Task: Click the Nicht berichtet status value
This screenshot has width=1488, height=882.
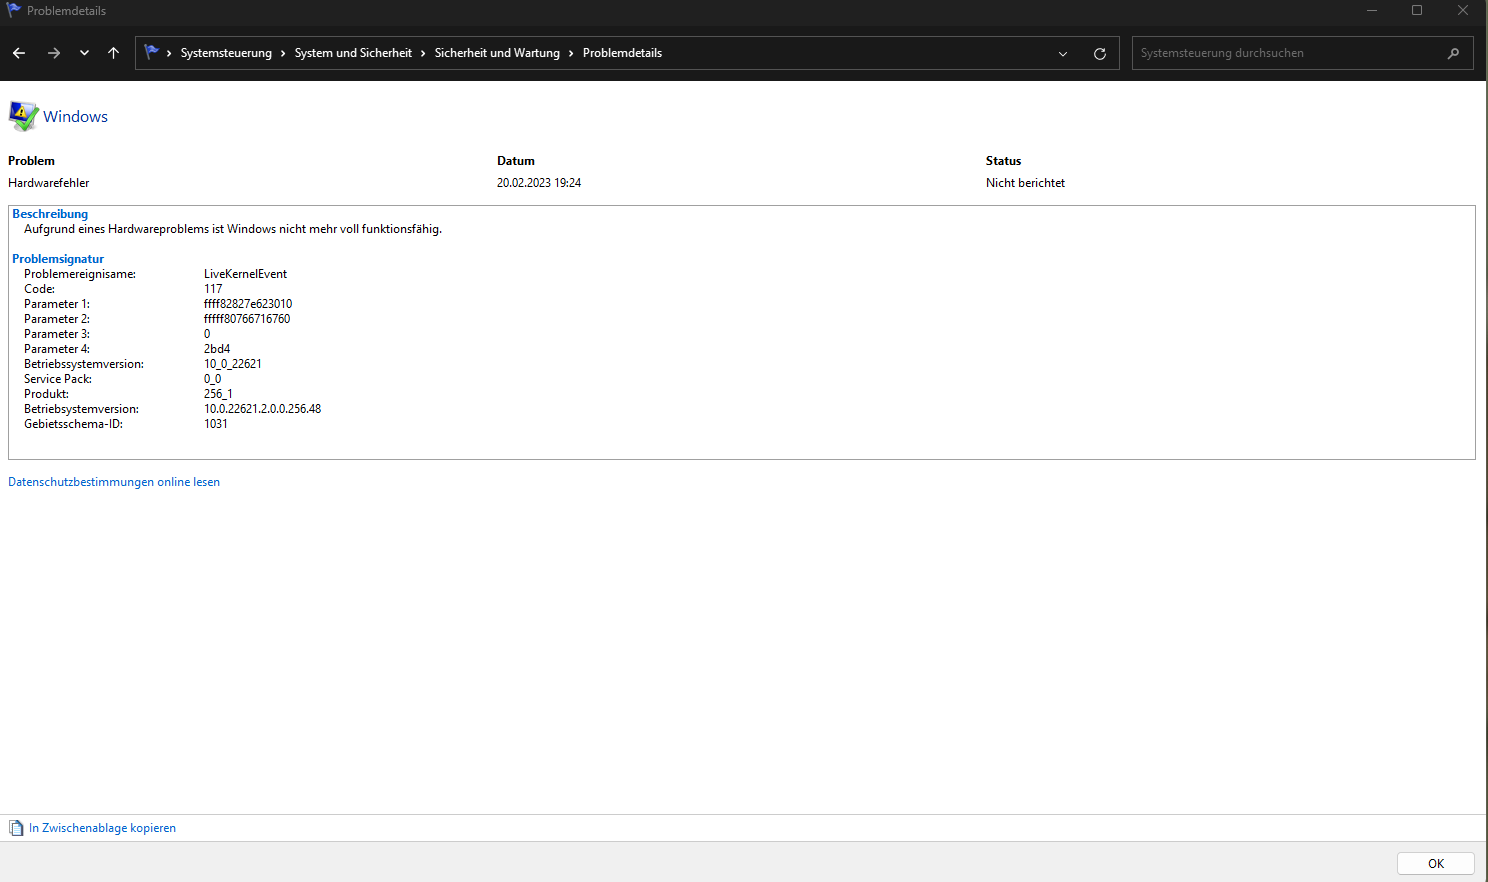Action: click(1025, 183)
